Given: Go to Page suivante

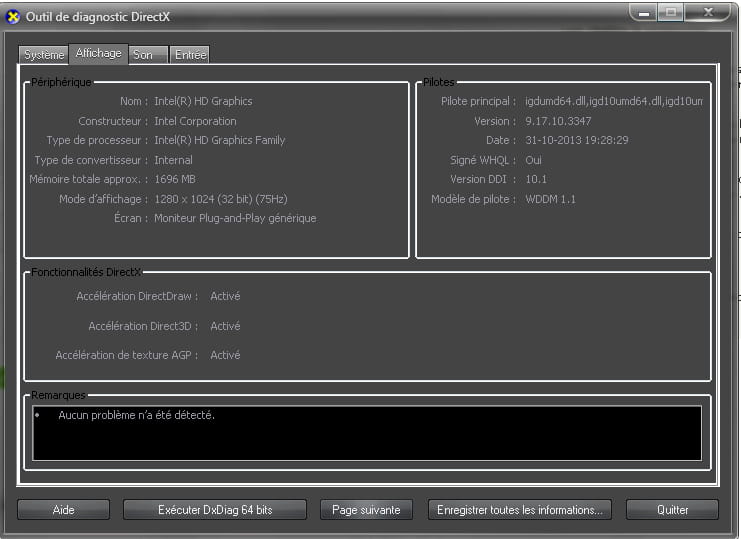Looking at the screenshot, I should (x=366, y=509).
